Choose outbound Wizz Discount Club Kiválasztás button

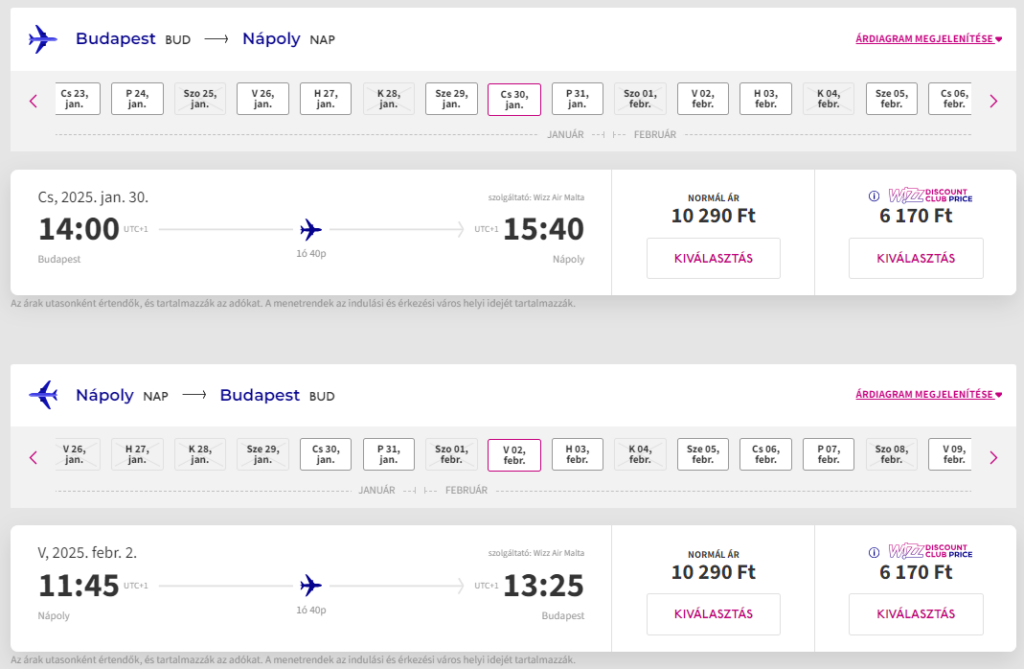(x=916, y=258)
